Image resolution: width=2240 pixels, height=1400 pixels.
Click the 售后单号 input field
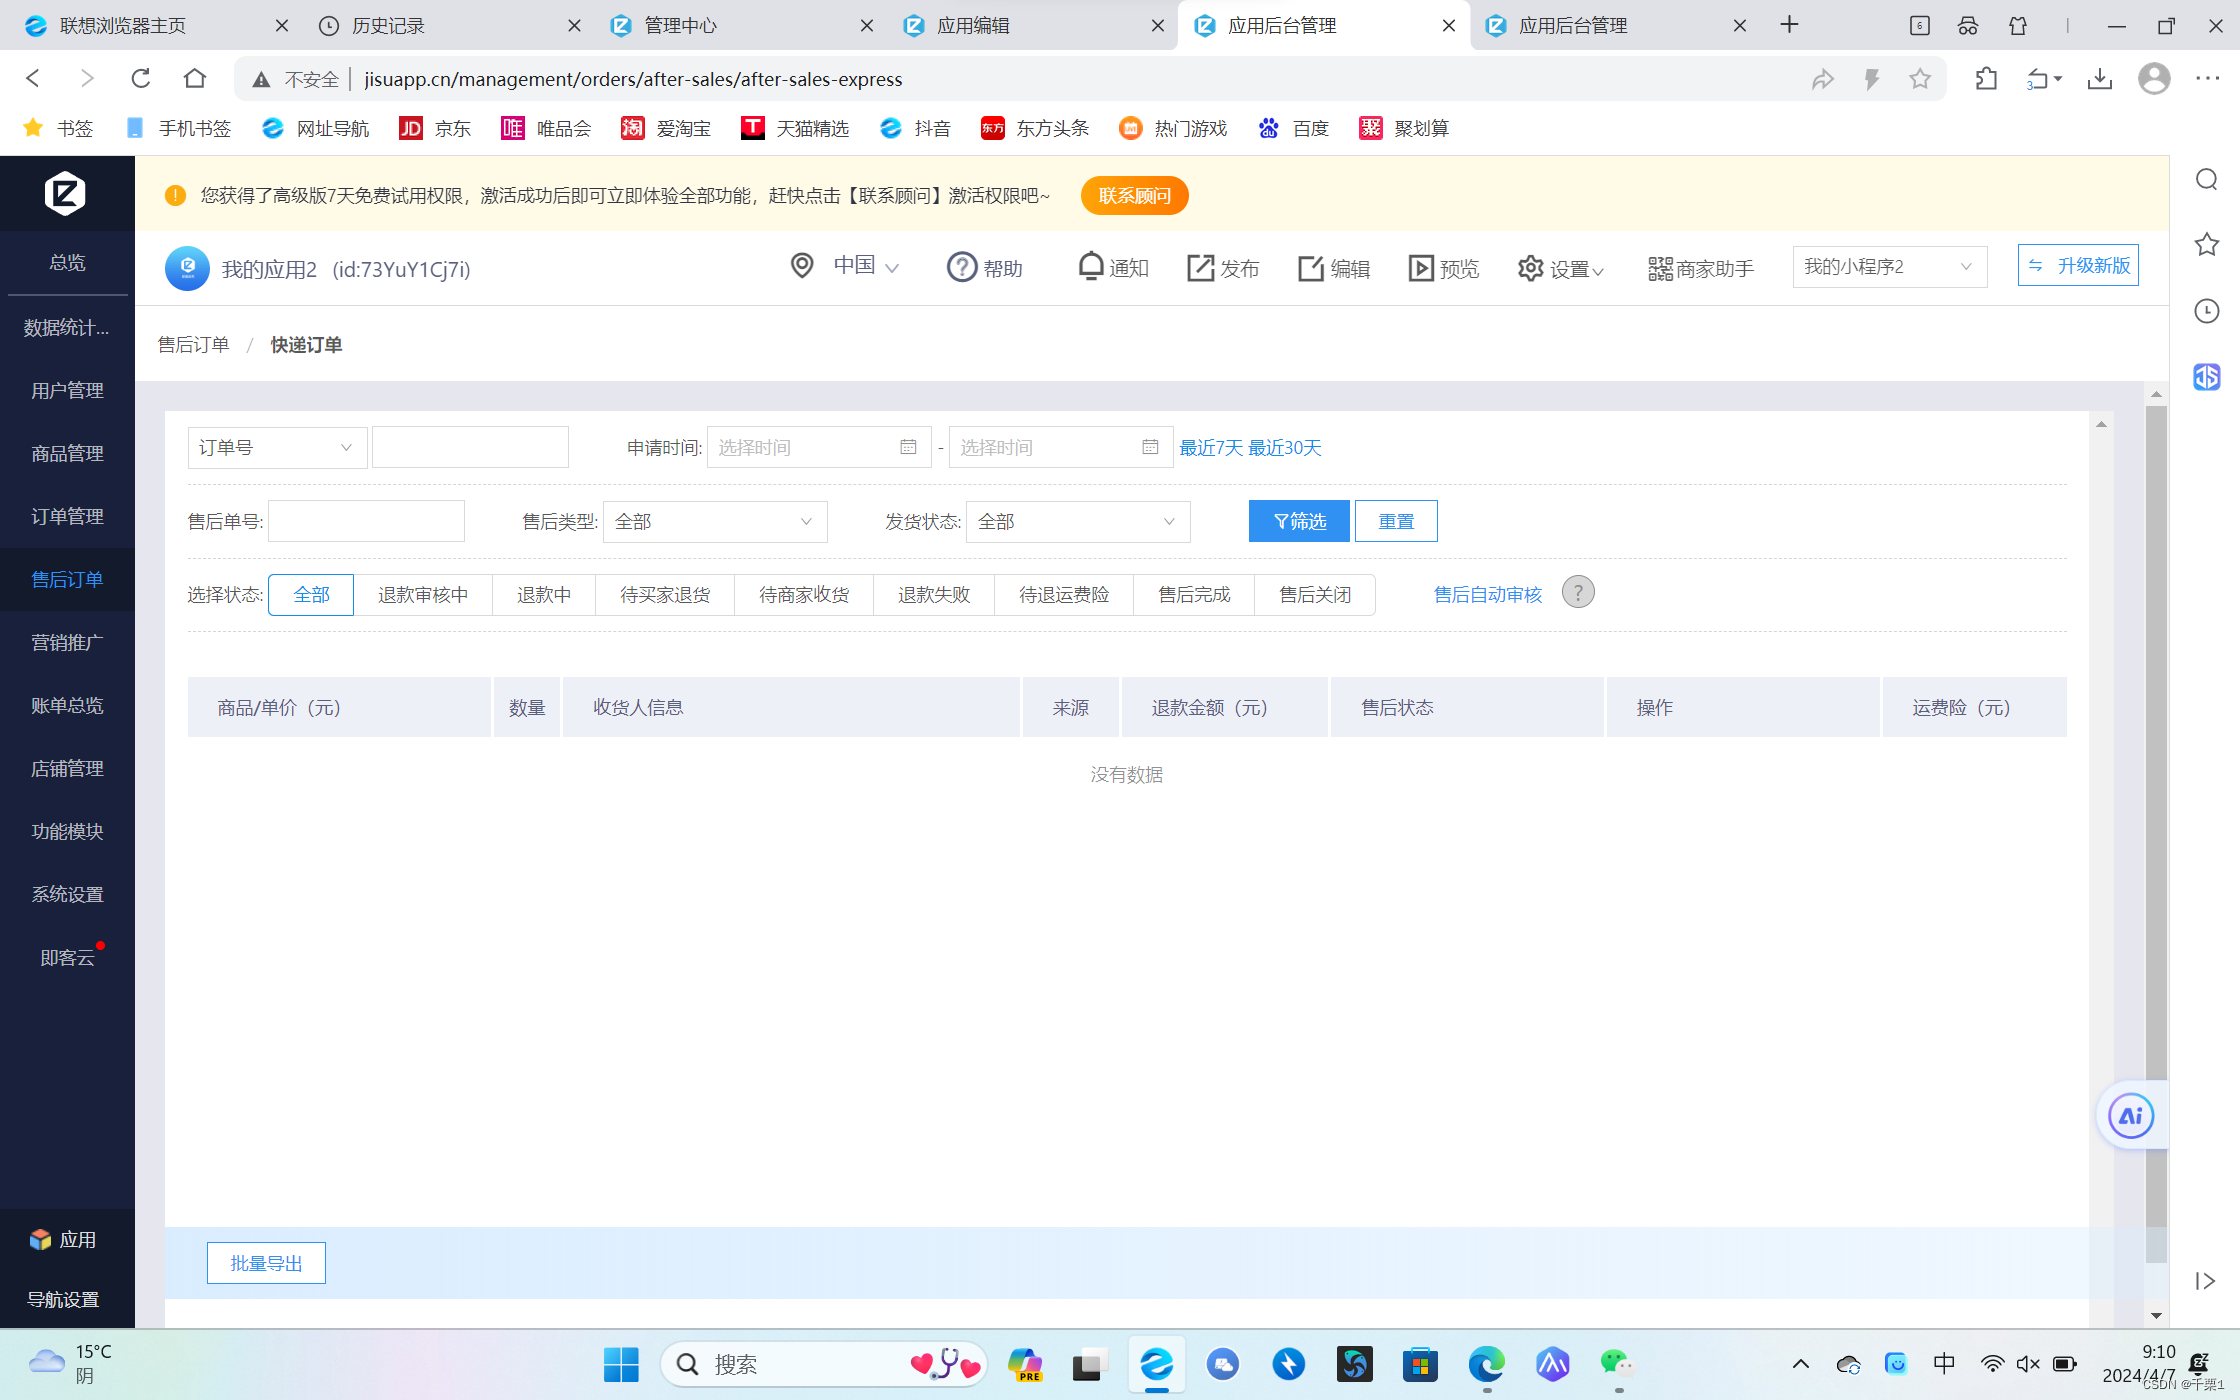click(x=366, y=522)
